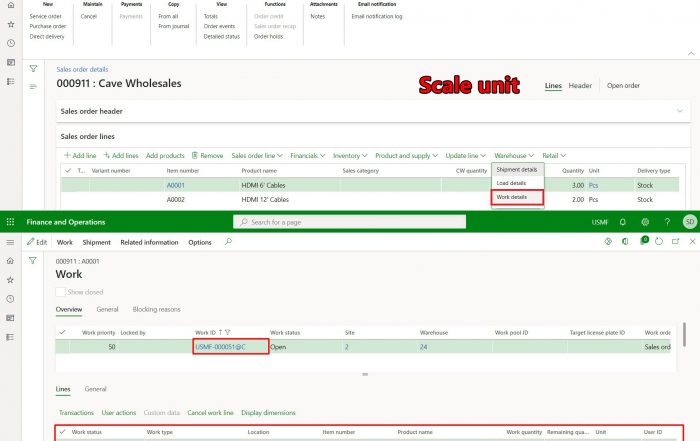Screen dimensions: 700x441
Task: Open the Shipment menu in Work window
Action: pos(96,242)
